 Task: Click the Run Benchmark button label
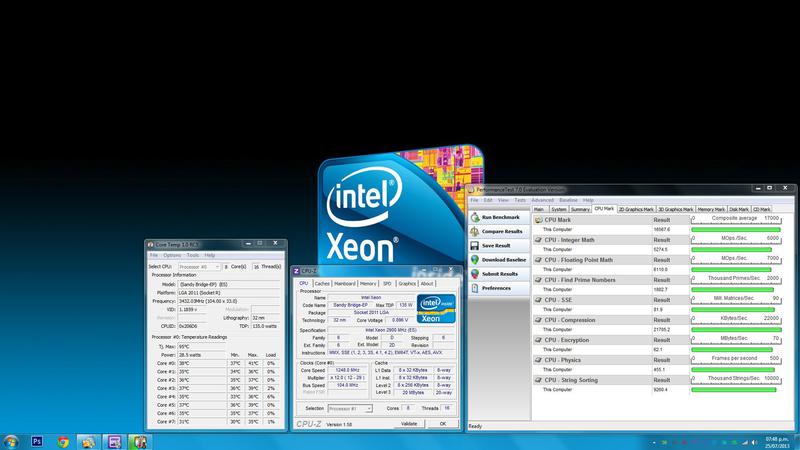(x=501, y=217)
